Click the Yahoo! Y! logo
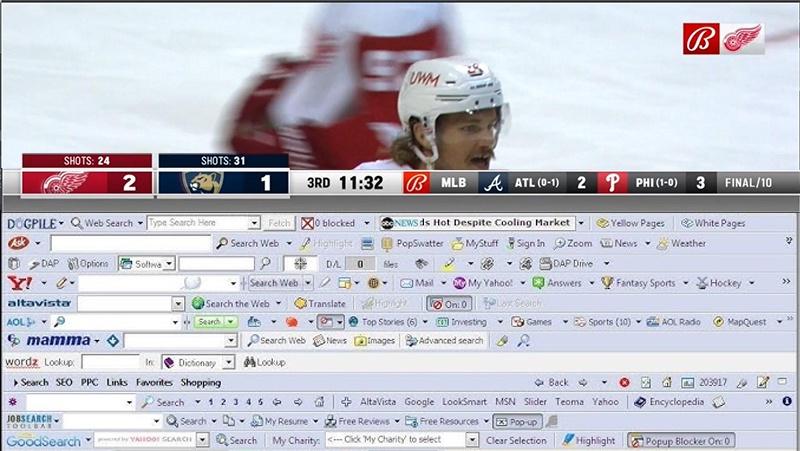This screenshot has width=800, height=451. (20, 283)
